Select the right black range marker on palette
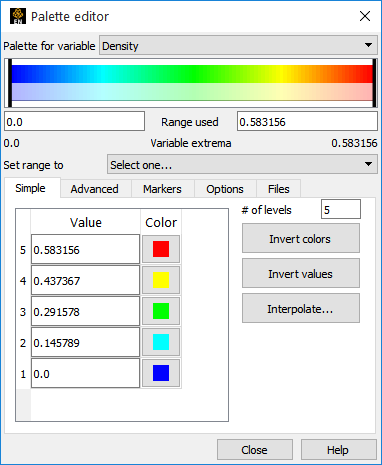 [x=375, y=83]
